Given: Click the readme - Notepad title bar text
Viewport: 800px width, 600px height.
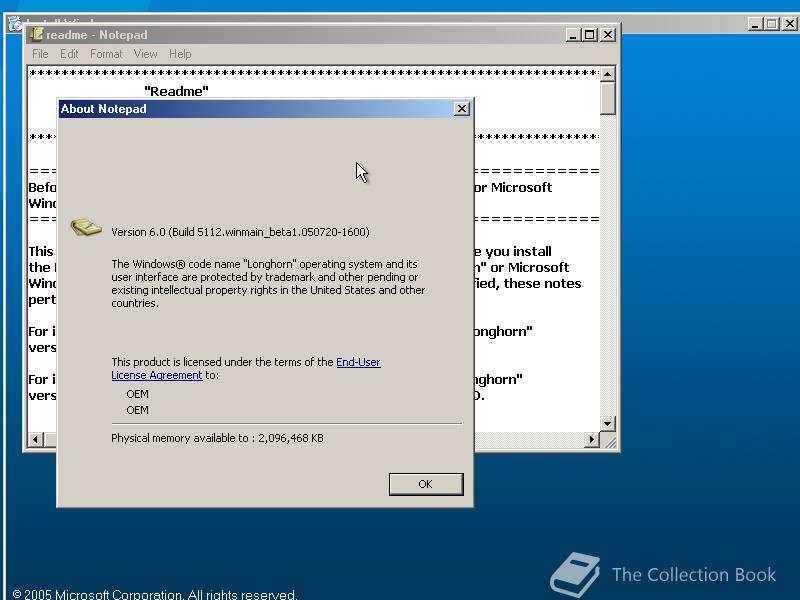Looking at the screenshot, I should (x=97, y=35).
